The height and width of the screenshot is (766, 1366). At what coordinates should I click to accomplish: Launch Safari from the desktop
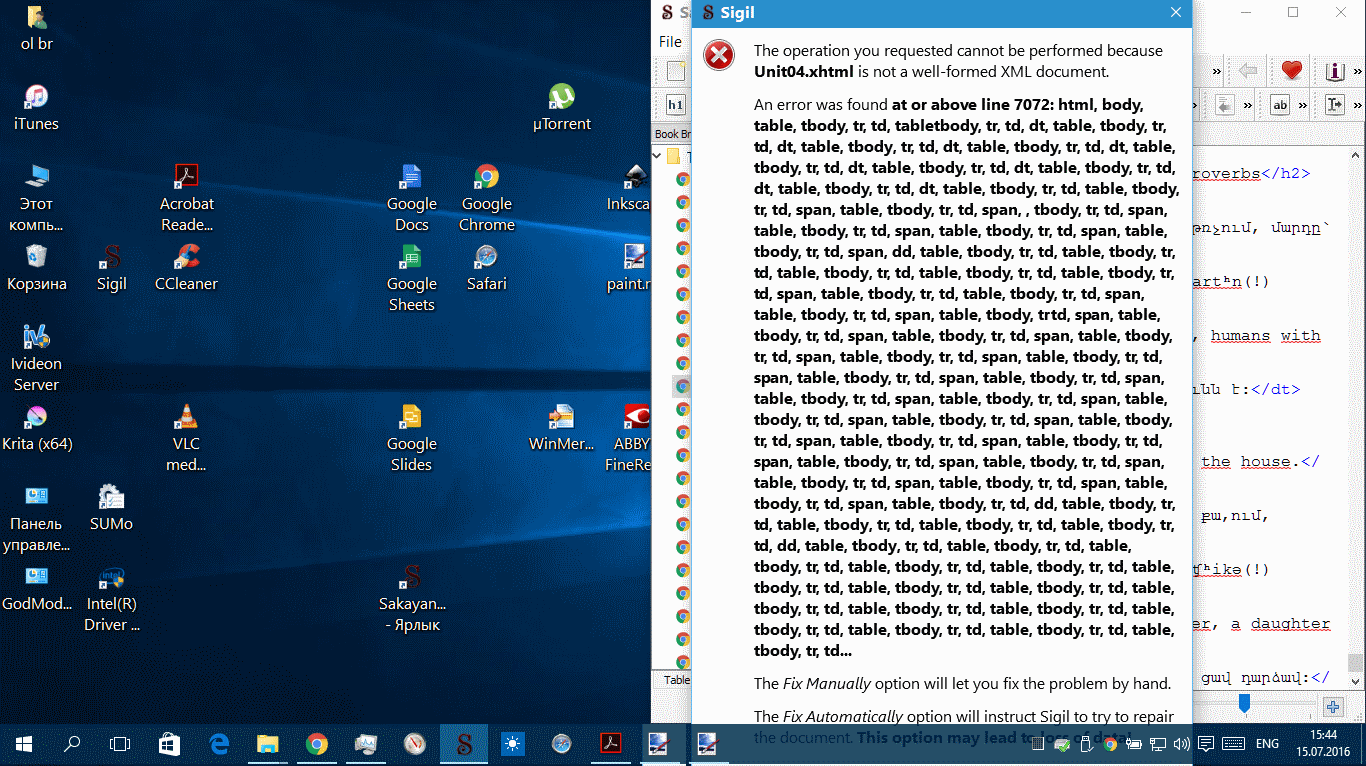pyautogui.click(x=487, y=268)
